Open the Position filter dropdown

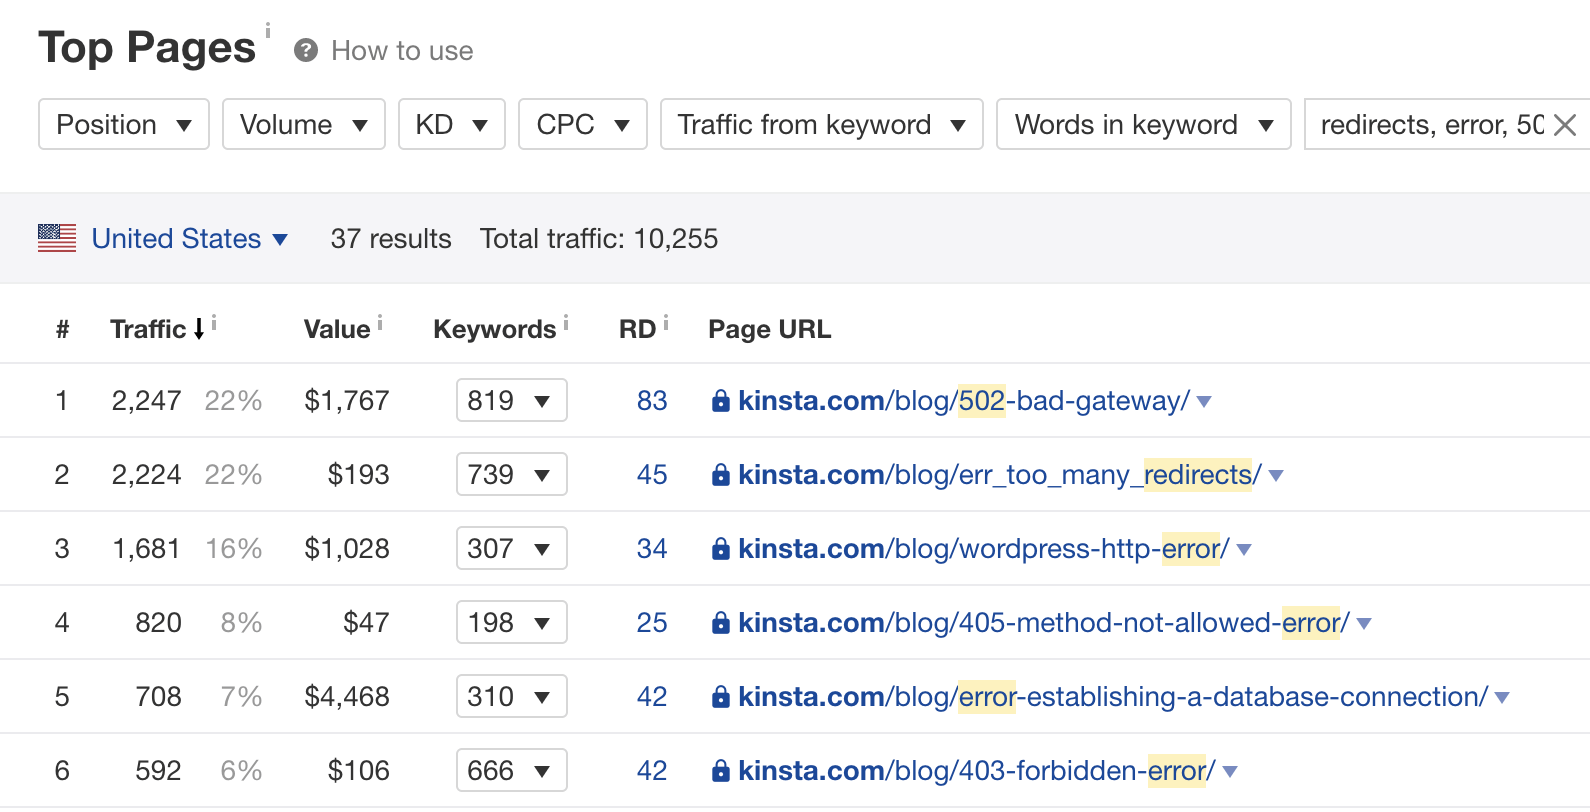(124, 124)
